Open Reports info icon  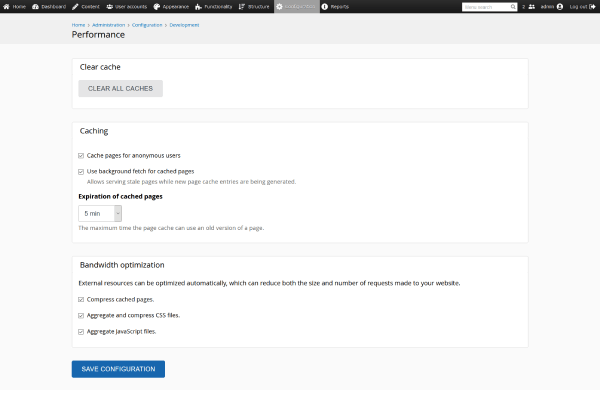tap(325, 6)
